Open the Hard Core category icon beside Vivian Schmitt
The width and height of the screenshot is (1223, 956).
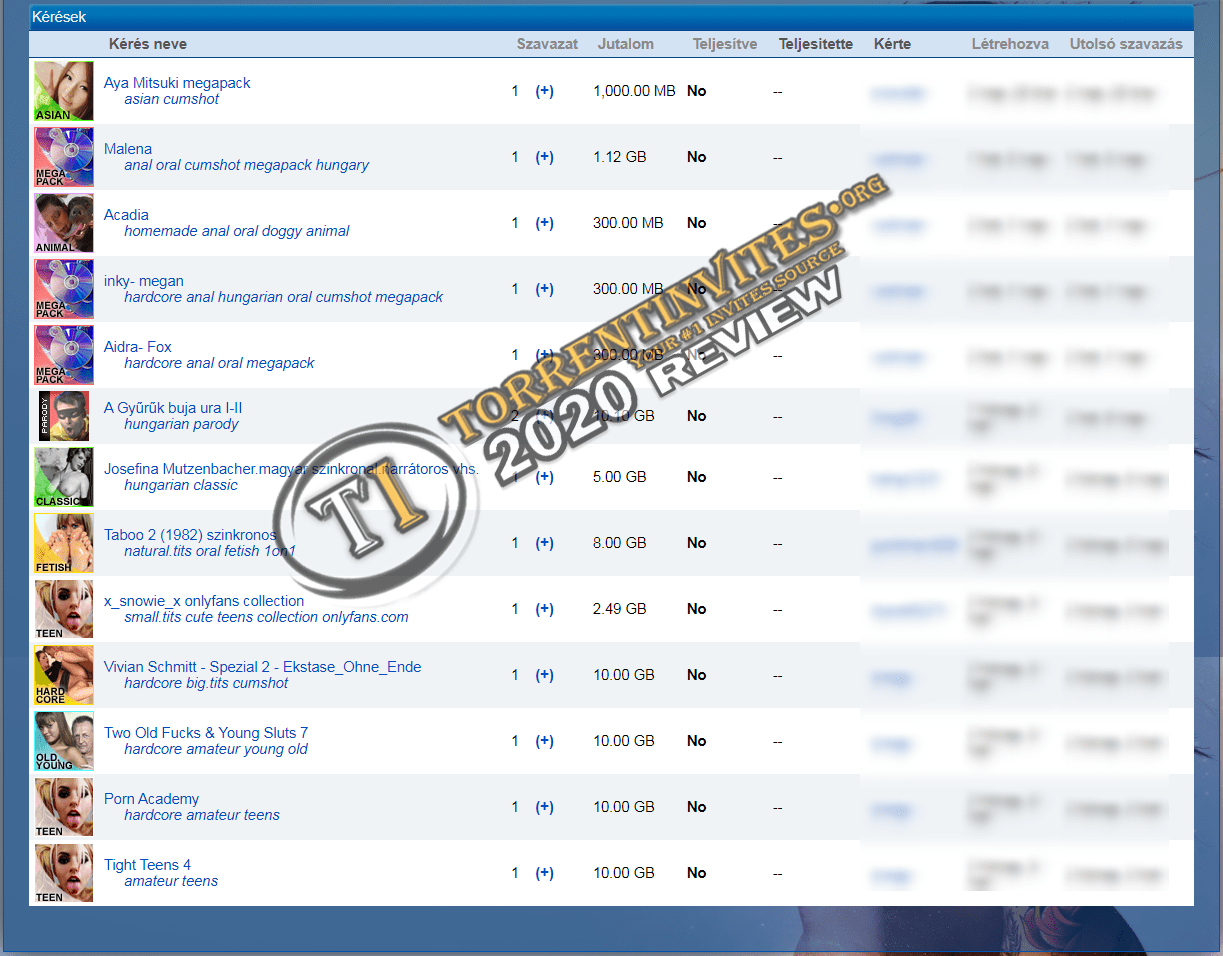pyautogui.click(x=64, y=675)
